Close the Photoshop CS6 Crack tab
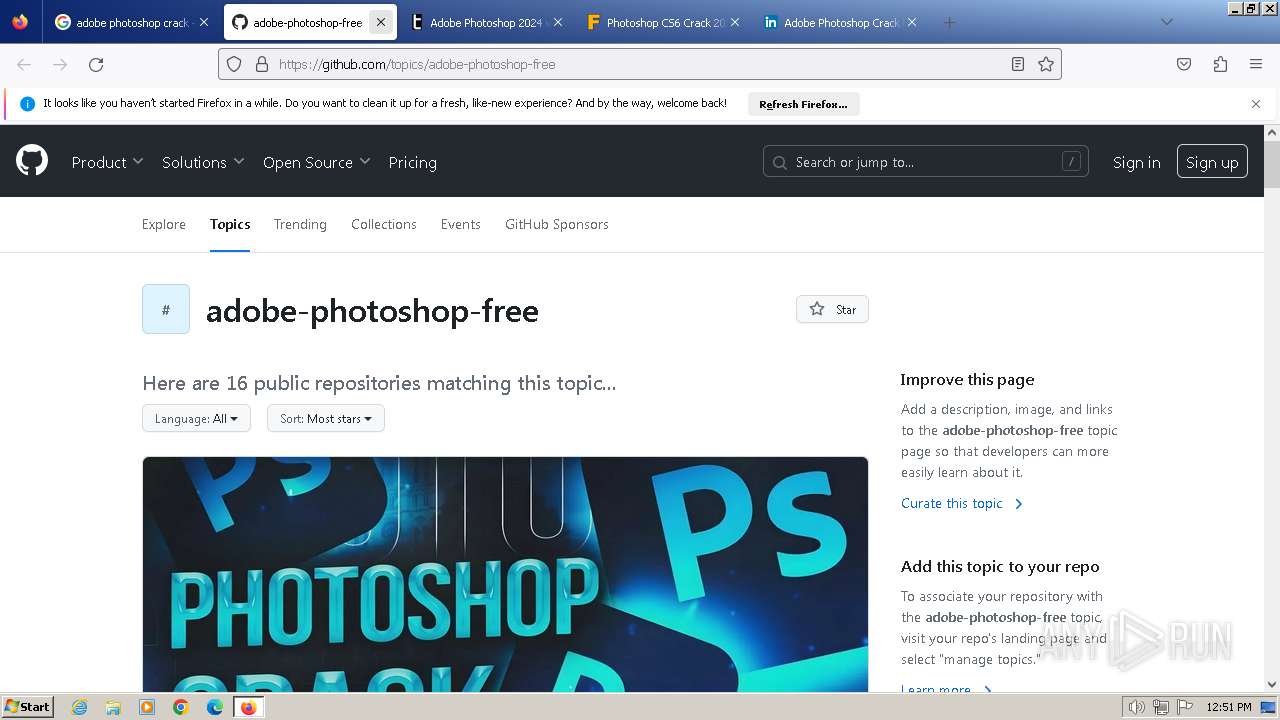 click(735, 22)
